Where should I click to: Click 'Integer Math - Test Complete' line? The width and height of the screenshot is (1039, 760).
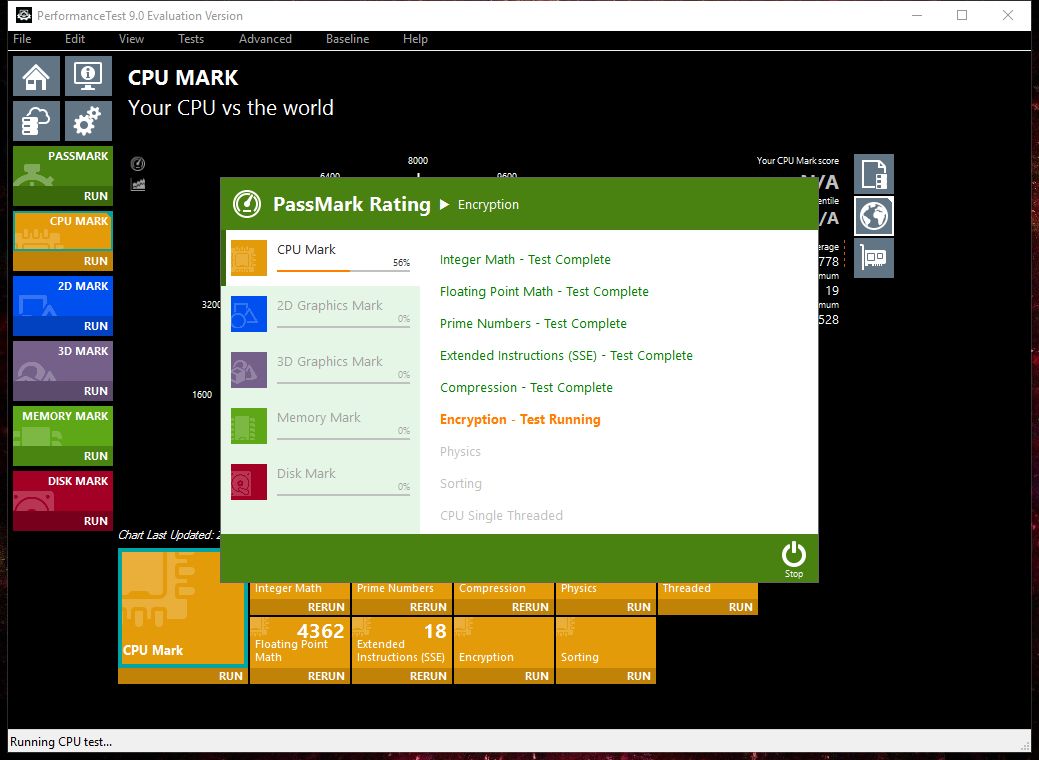point(525,260)
